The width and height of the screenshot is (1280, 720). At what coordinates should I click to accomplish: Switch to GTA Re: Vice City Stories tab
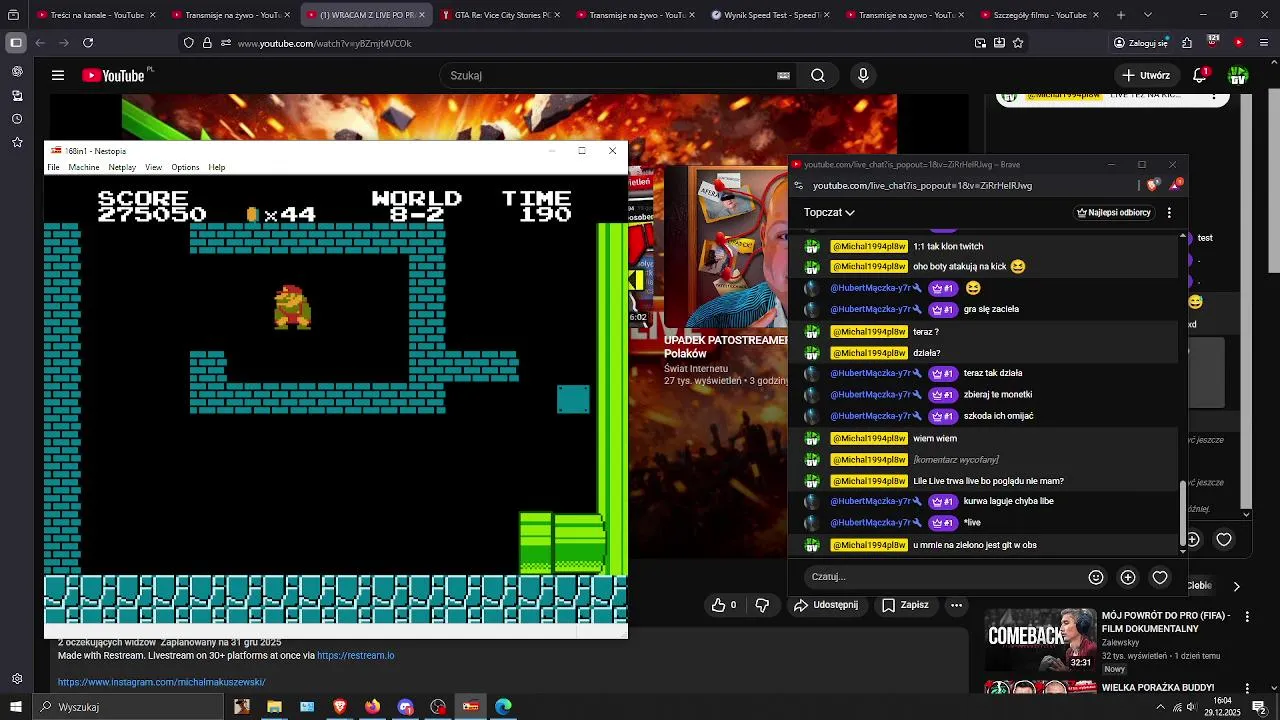click(502, 15)
